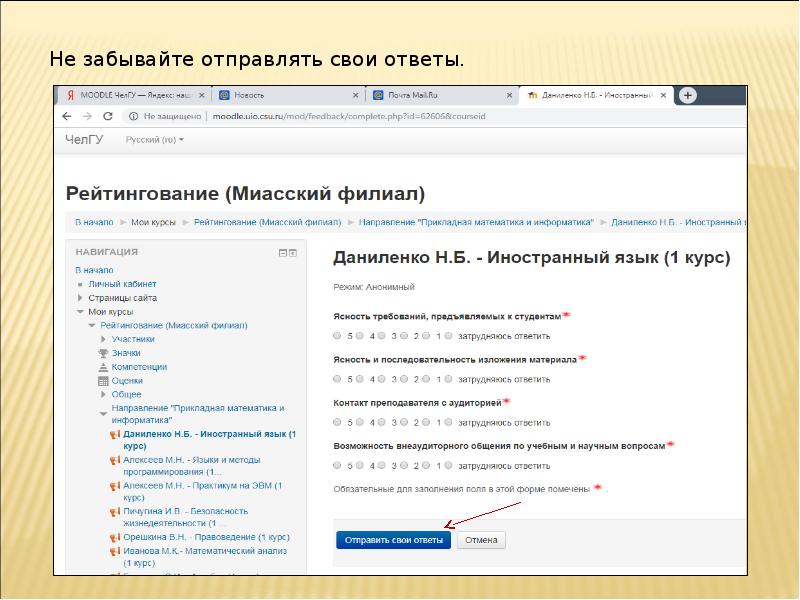Expand the Страницы сайта tree node

[x=80, y=298]
